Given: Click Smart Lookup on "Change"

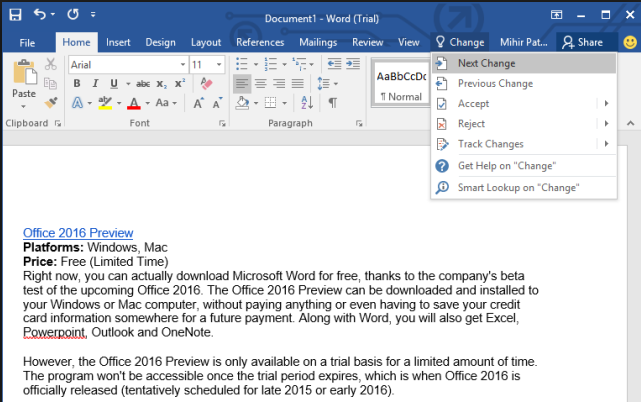Looking at the screenshot, I should pyautogui.click(x=524, y=188).
